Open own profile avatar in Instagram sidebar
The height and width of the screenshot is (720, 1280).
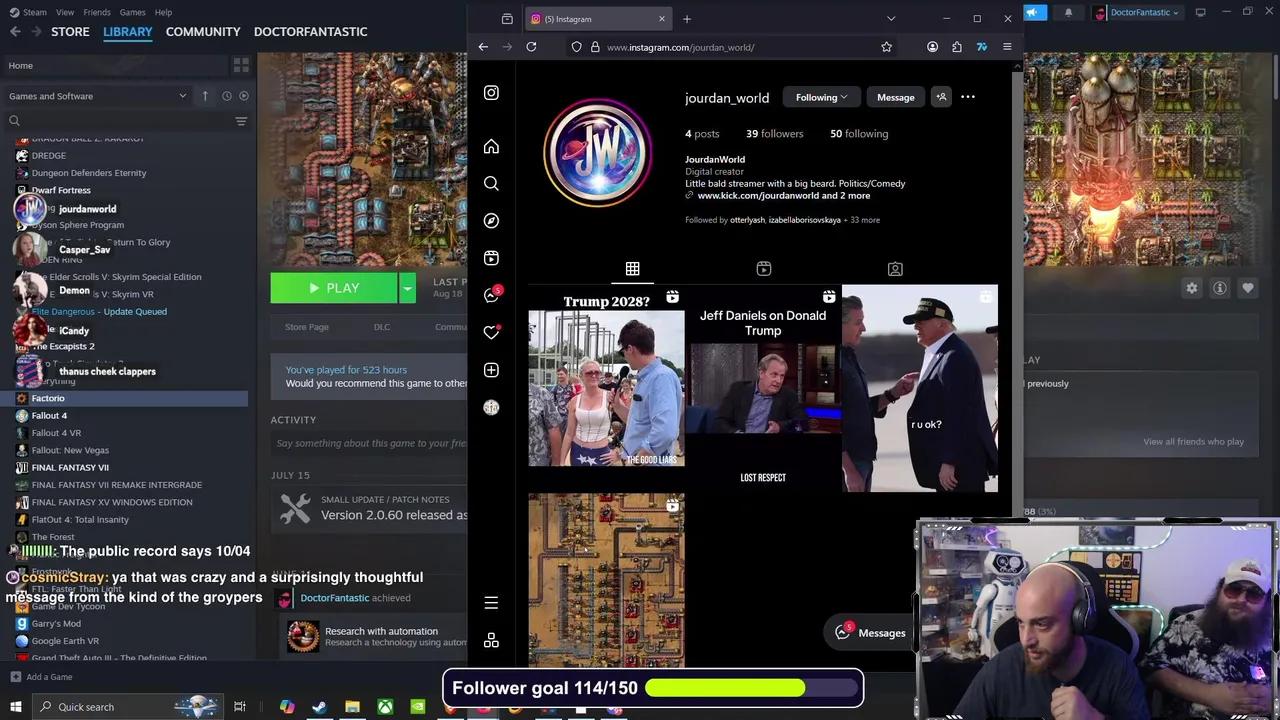click(x=491, y=407)
